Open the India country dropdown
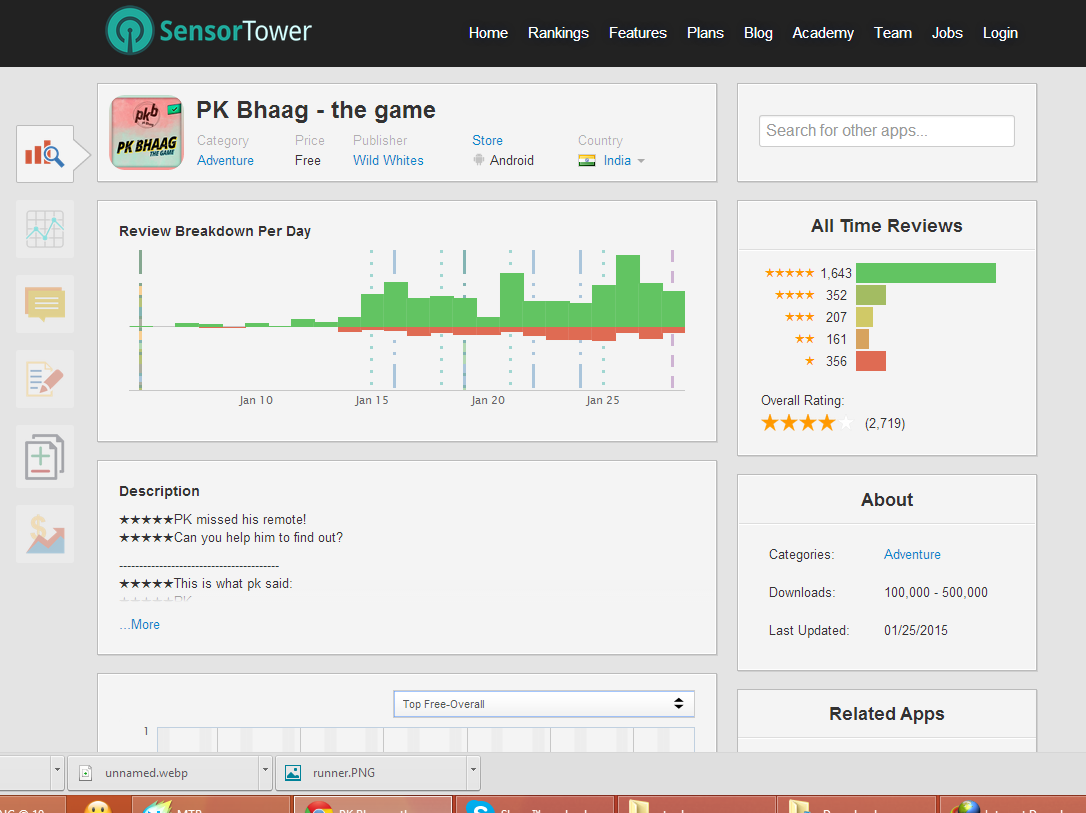The width and height of the screenshot is (1086, 813). [x=624, y=161]
